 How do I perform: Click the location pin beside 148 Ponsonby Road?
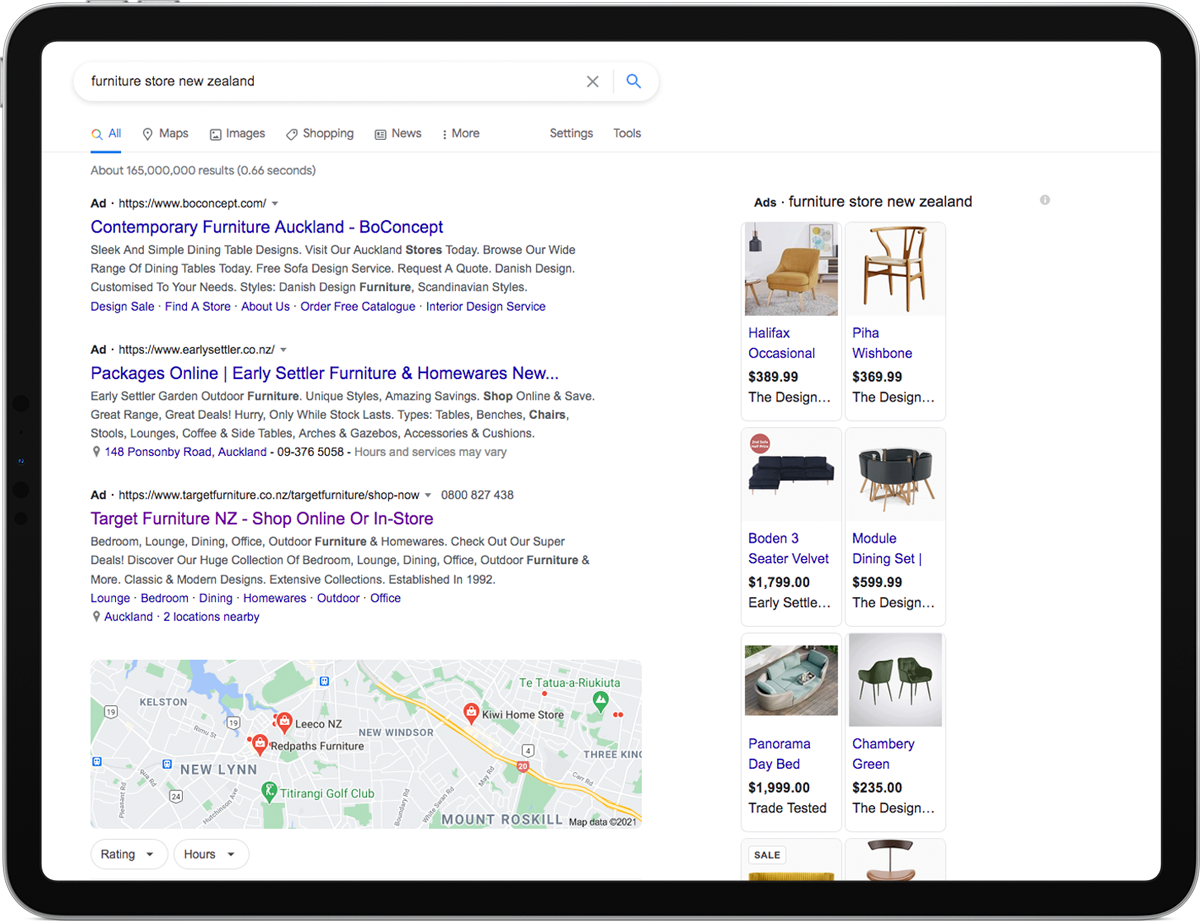click(96, 452)
